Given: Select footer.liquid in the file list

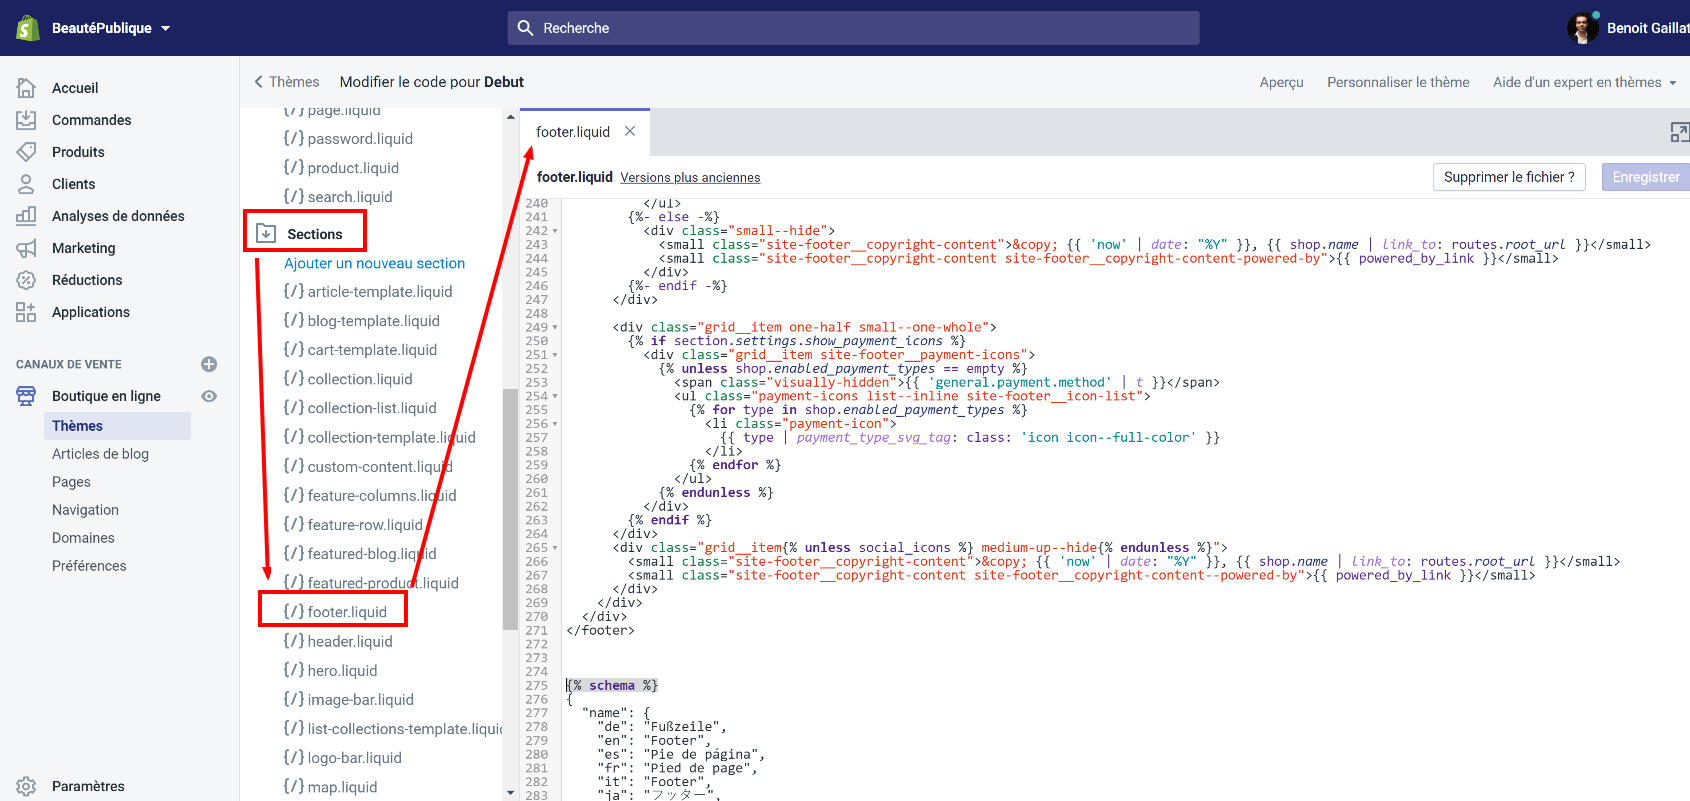Looking at the screenshot, I should pyautogui.click(x=335, y=612).
